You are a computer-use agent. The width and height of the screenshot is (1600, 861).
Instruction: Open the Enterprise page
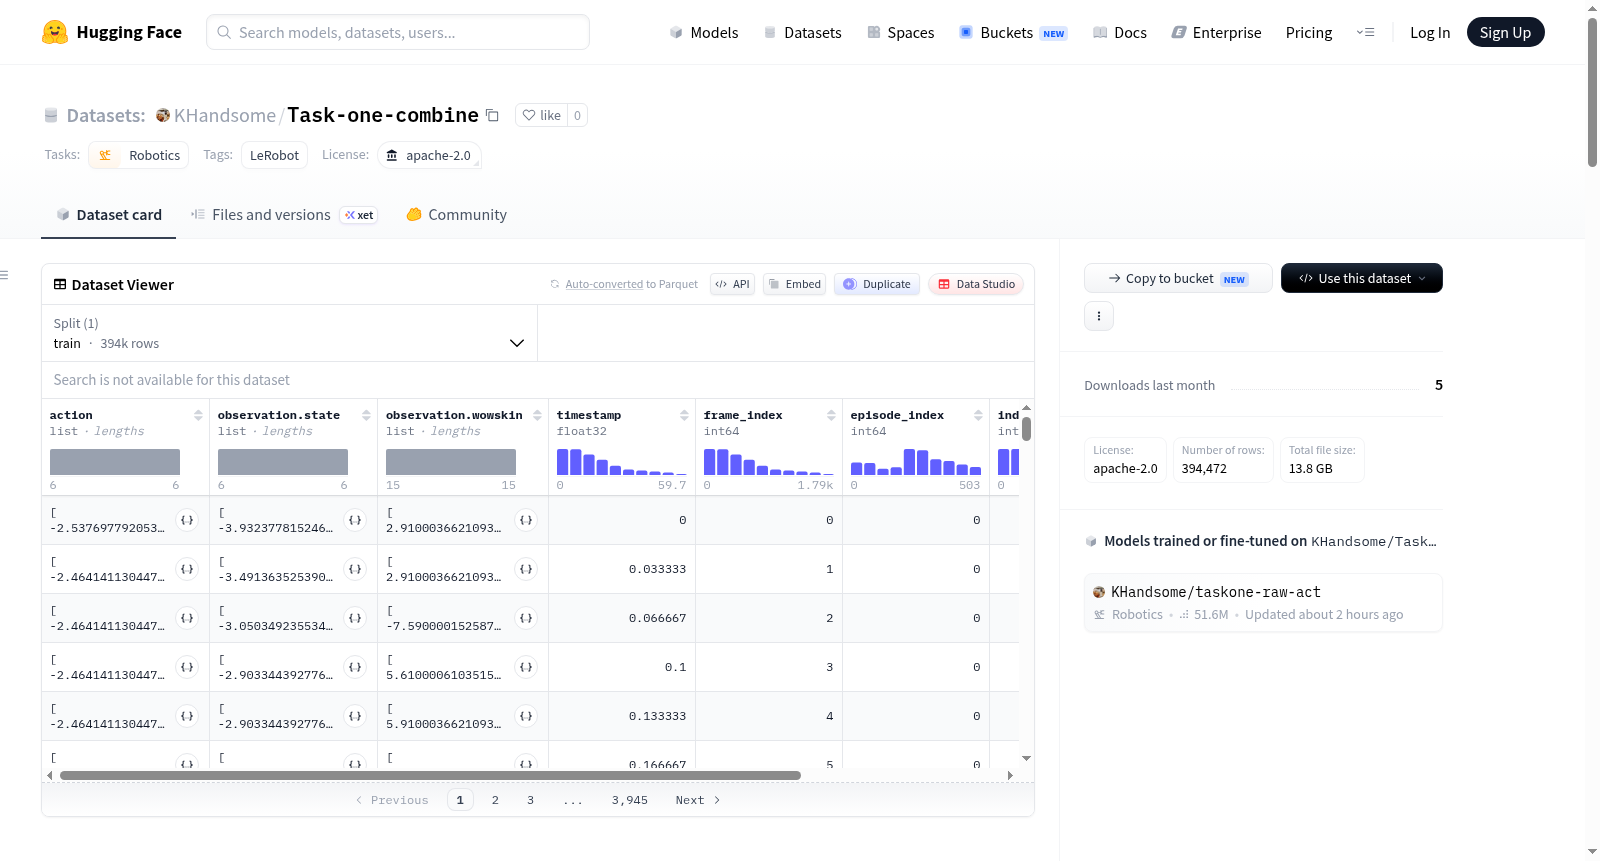click(x=1217, y=32)
